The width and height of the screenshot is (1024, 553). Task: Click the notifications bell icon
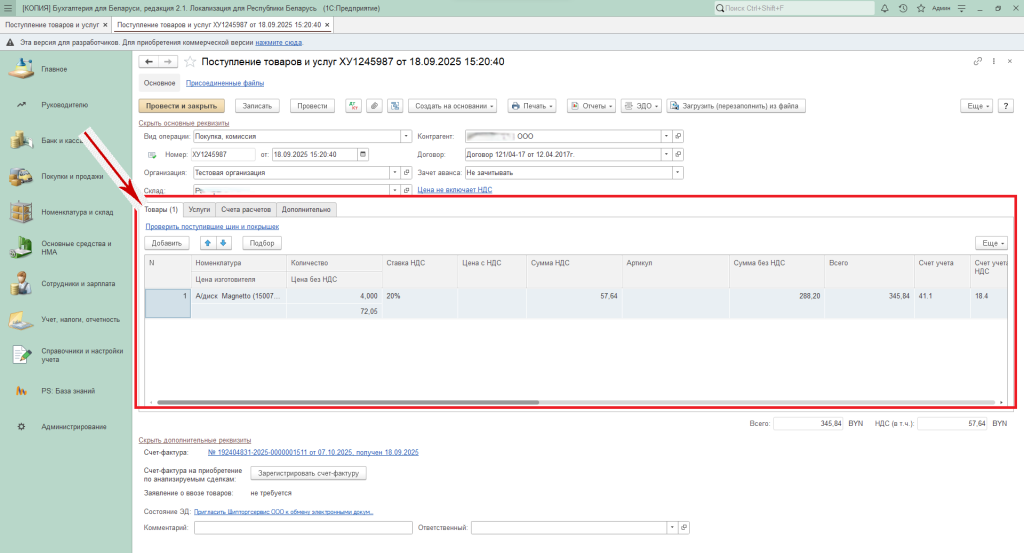pyautogui.click(x=885, y=8)
